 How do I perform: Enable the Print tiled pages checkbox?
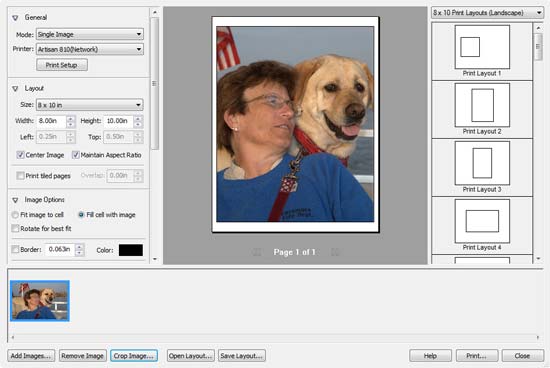tap(20, 176)
